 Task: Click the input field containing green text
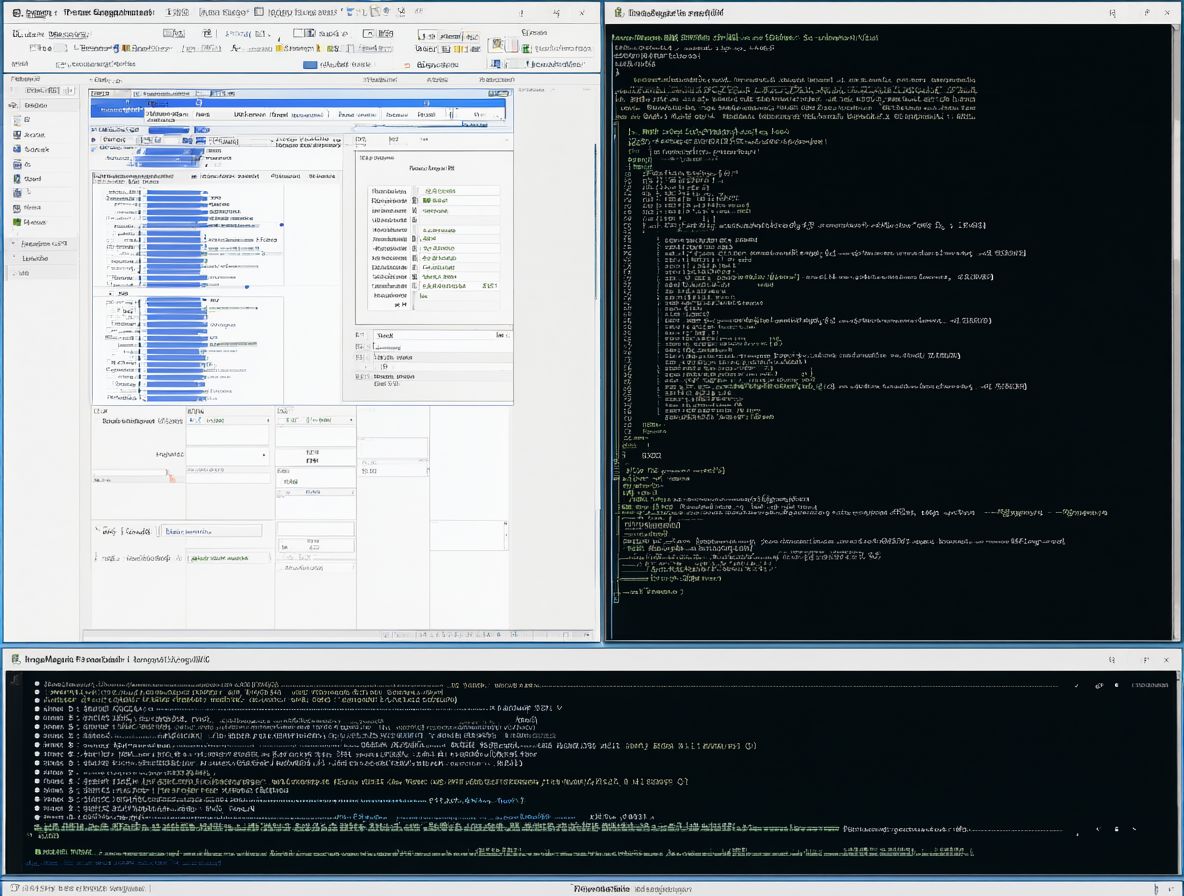pyautogui.click(x=229, y=558)
